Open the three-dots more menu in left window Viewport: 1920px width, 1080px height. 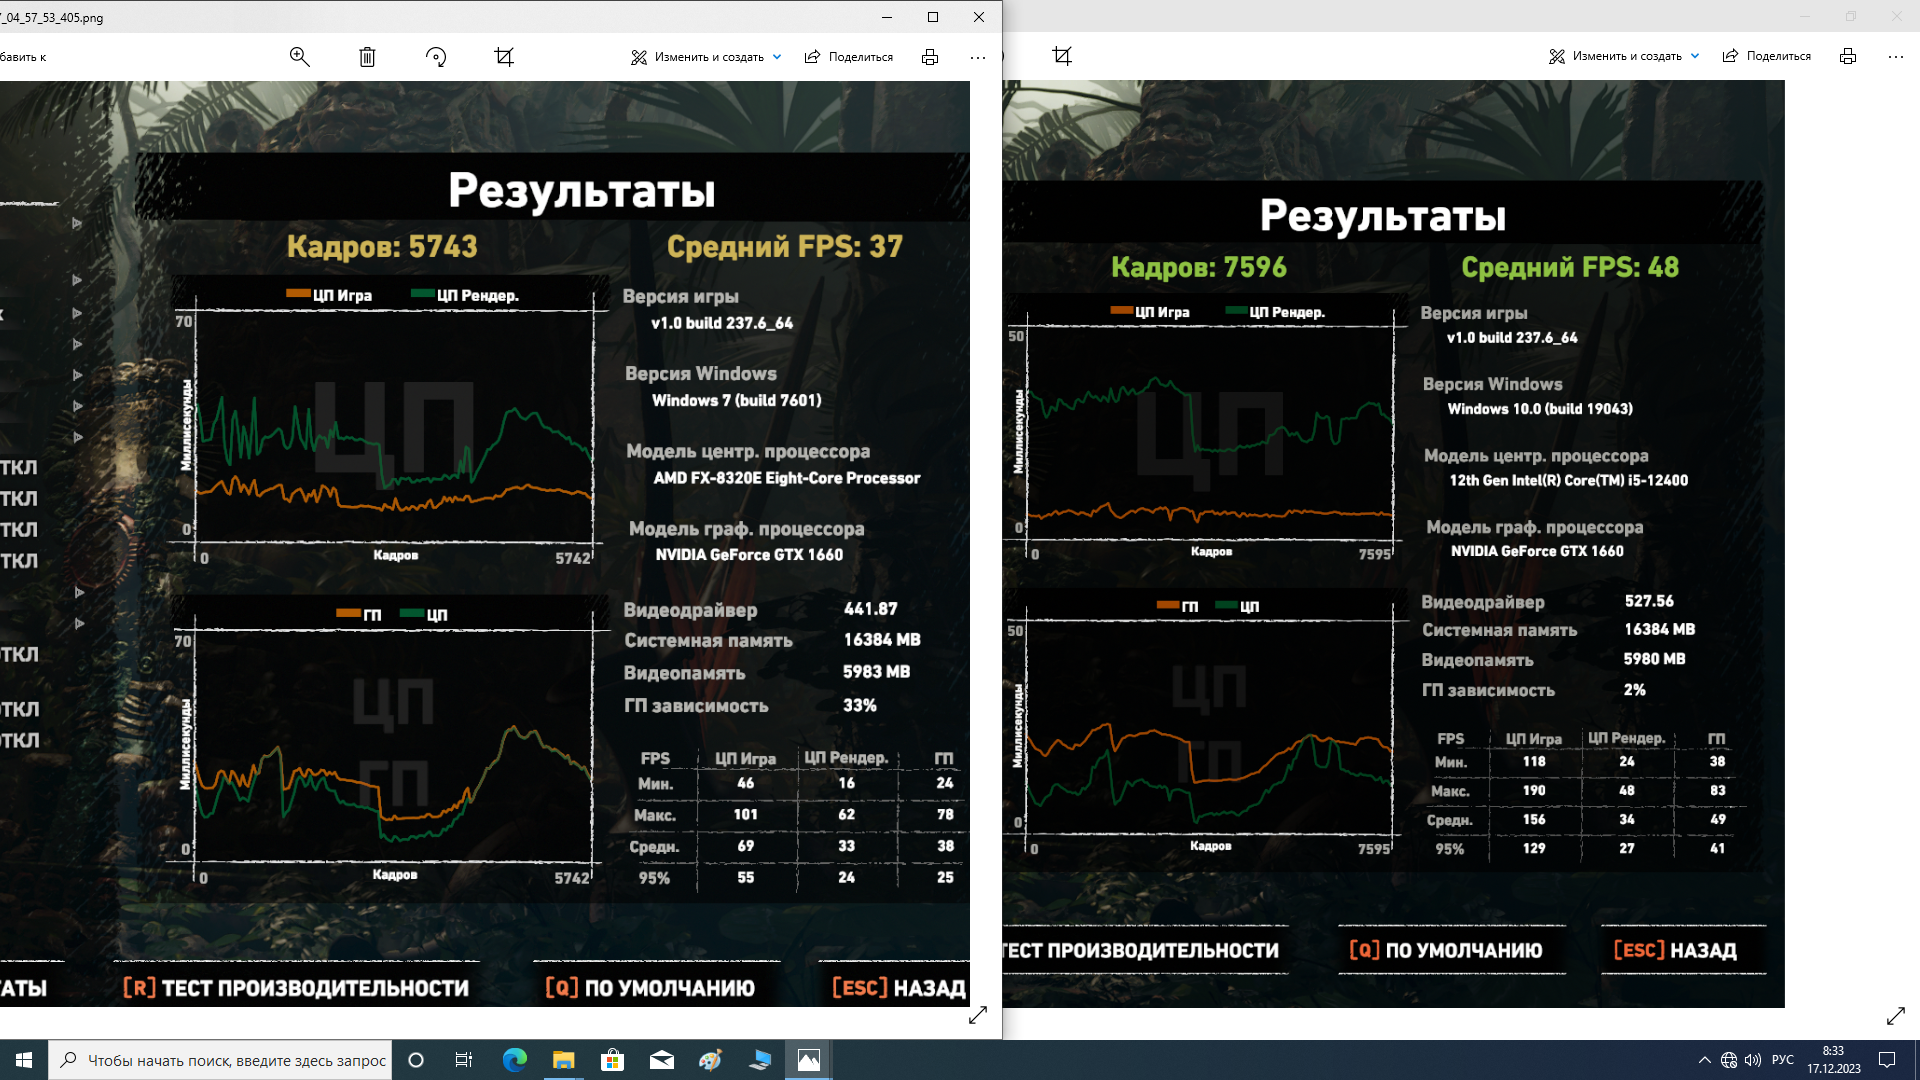[978, 57]
